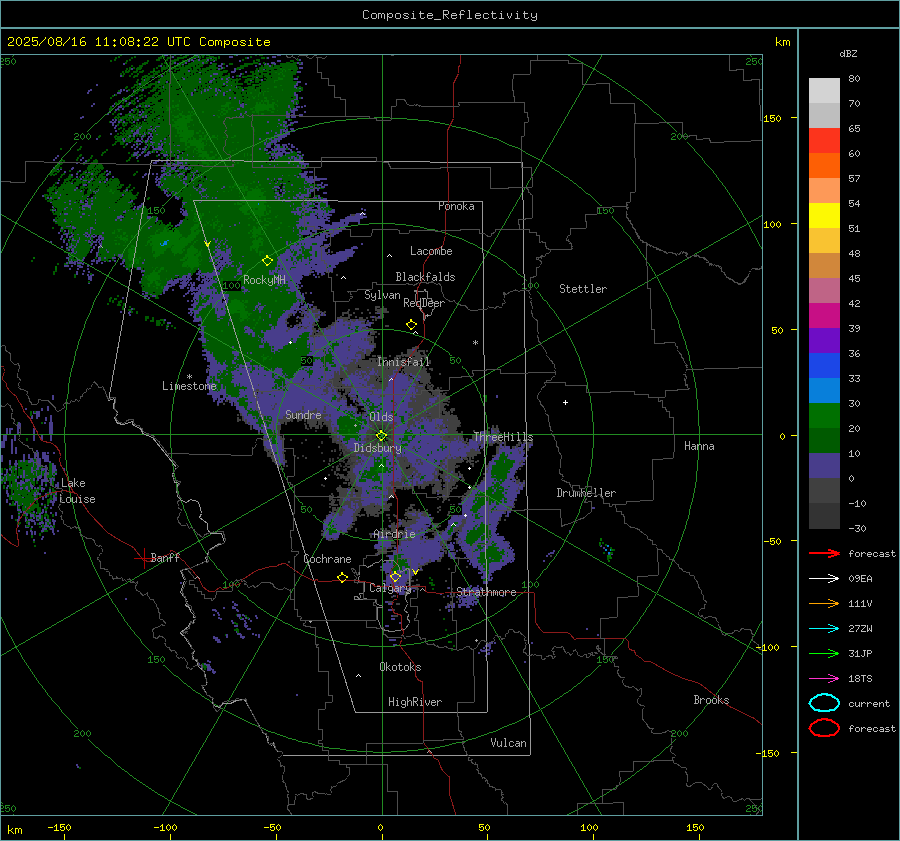This screenshot has width=900, height=841.
Task: Click the yellow radar-center marker above Didsbury
Action: point(382,436)
